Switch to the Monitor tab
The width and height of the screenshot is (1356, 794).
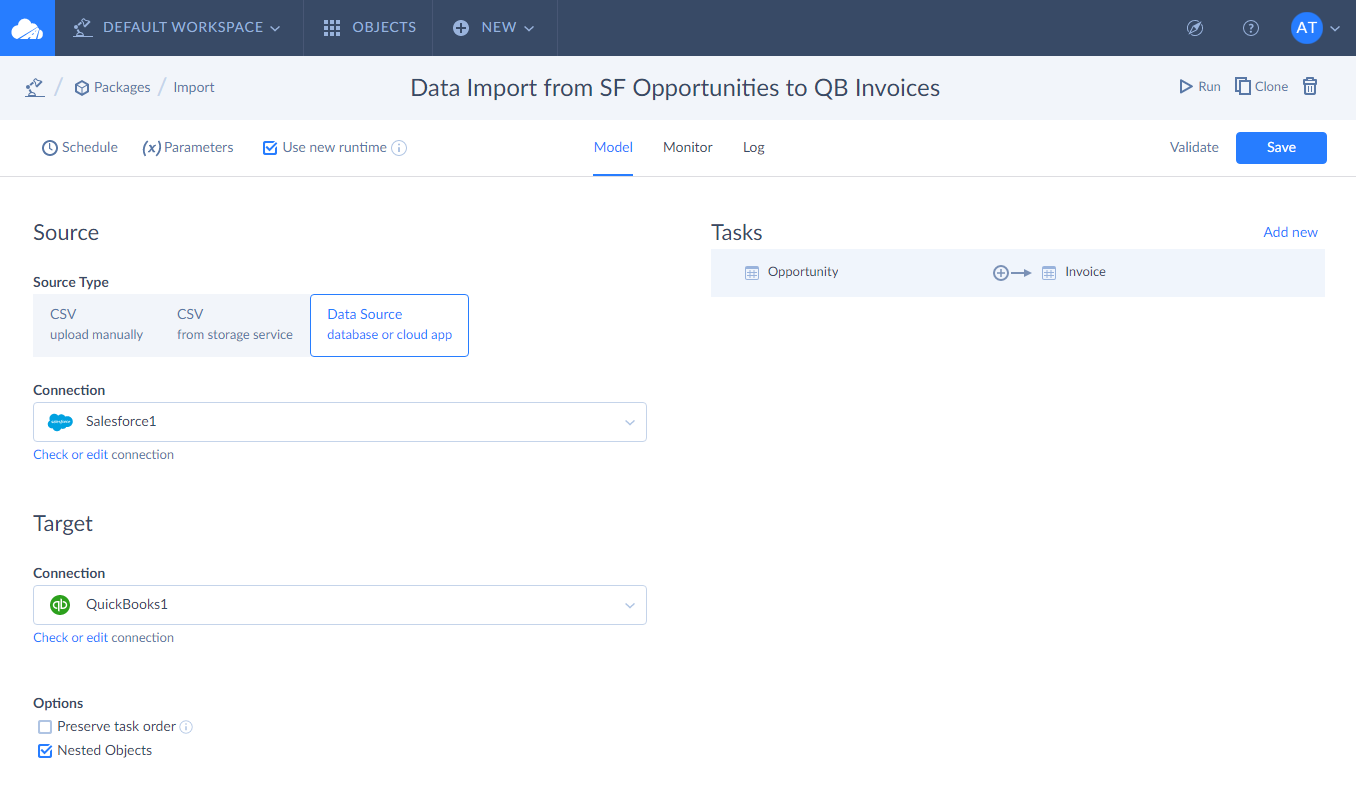pyautogui.click(x=688, y=147)
